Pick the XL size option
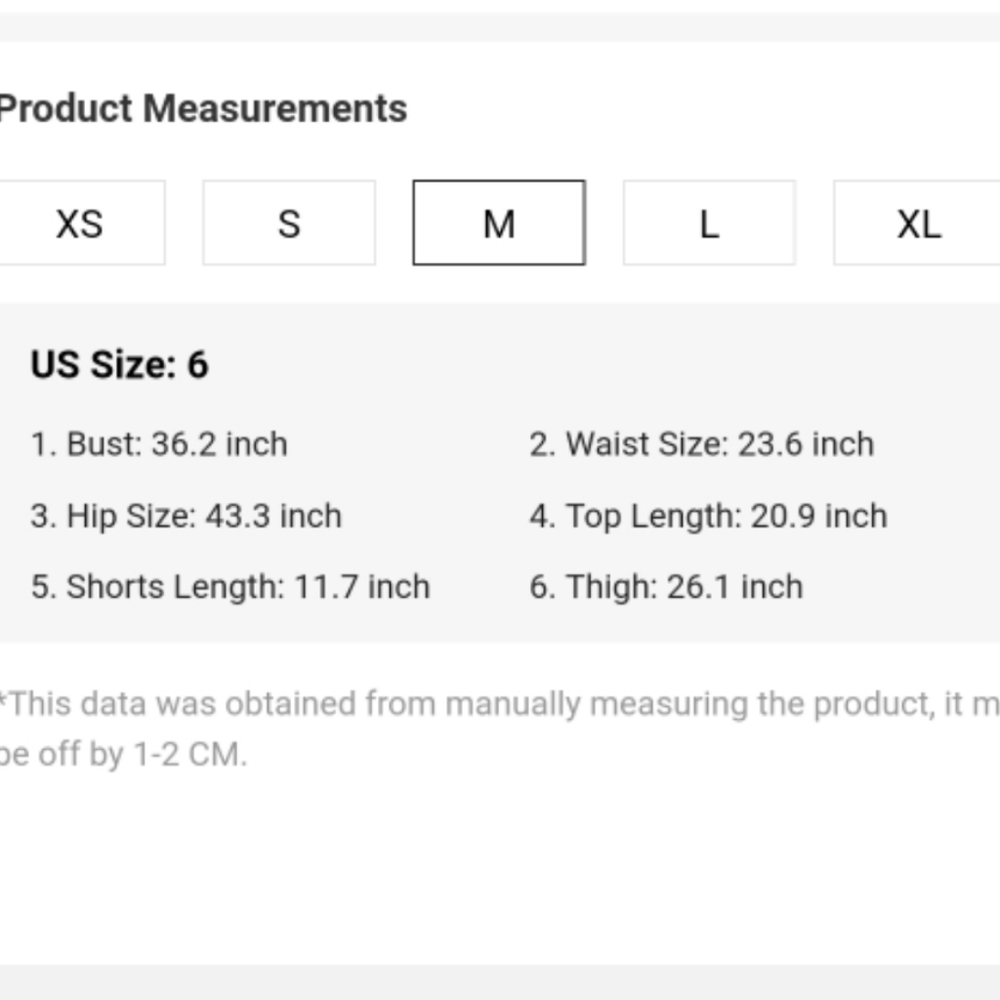Screen dimensions: 1000x1000 point(917,223)
